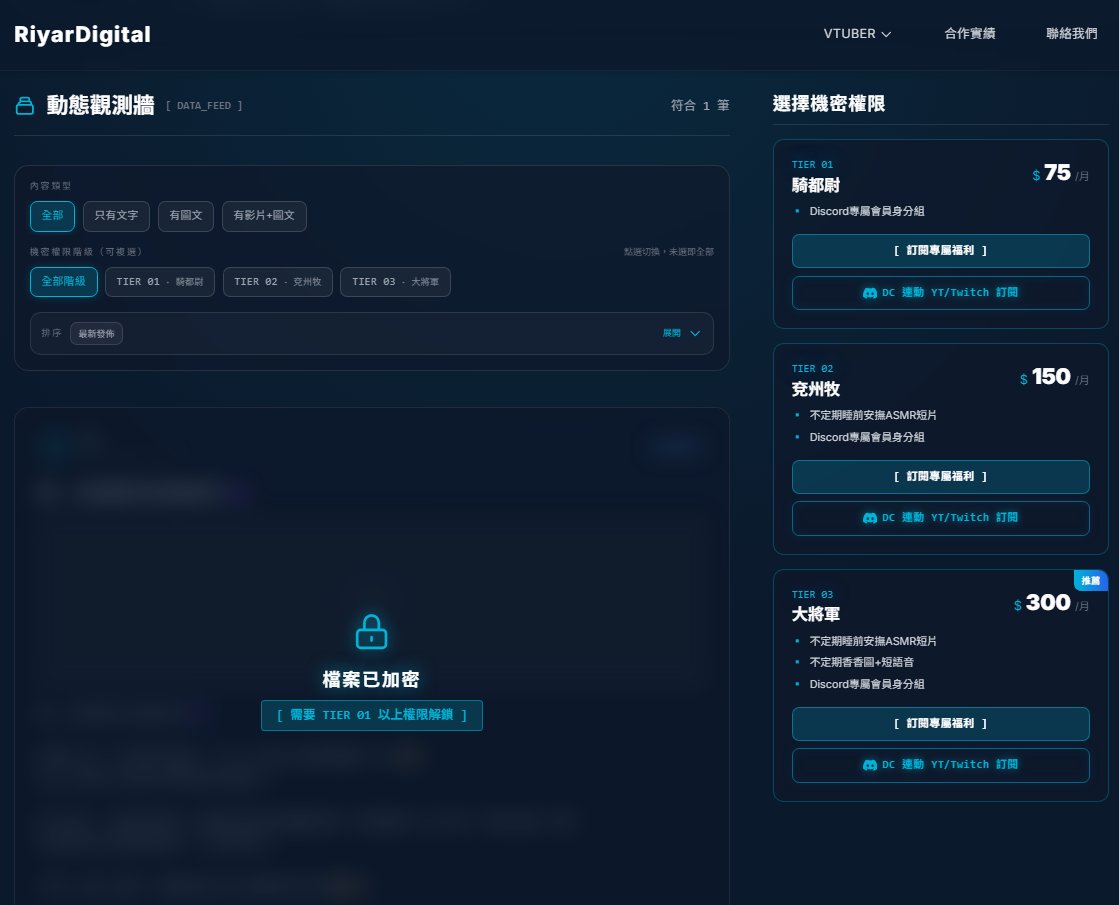The image size is (1119, 905).
Task: Click DC 連動 YT/Twitch 訂閱 under 大將軍
Action: pyautogui.click(x=941, y=765)
